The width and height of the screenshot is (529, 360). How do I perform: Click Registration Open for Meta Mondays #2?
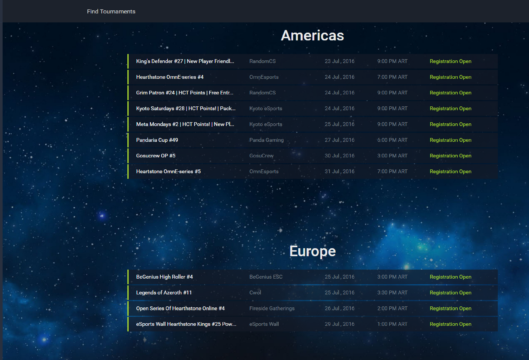click(450, 124)
